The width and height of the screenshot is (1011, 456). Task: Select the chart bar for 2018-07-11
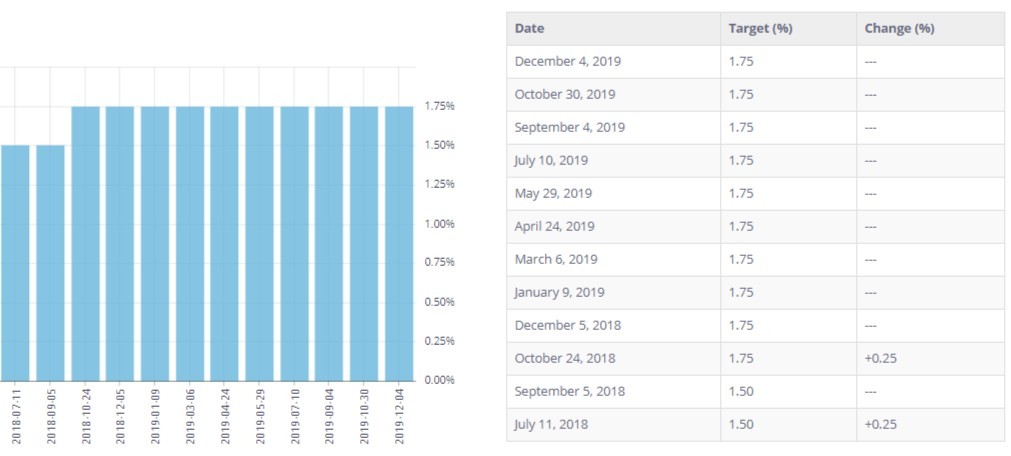[14, 262]
